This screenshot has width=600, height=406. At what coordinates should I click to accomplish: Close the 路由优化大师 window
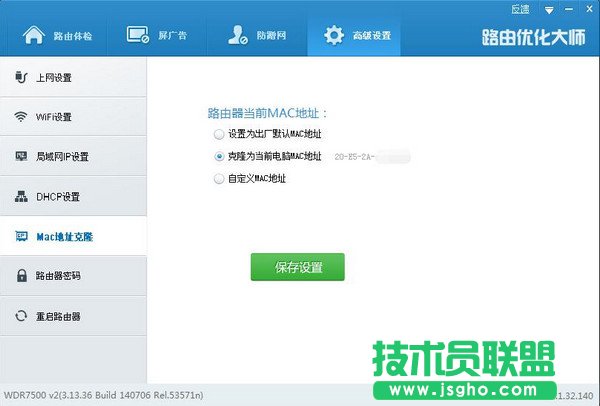[591, 8]
